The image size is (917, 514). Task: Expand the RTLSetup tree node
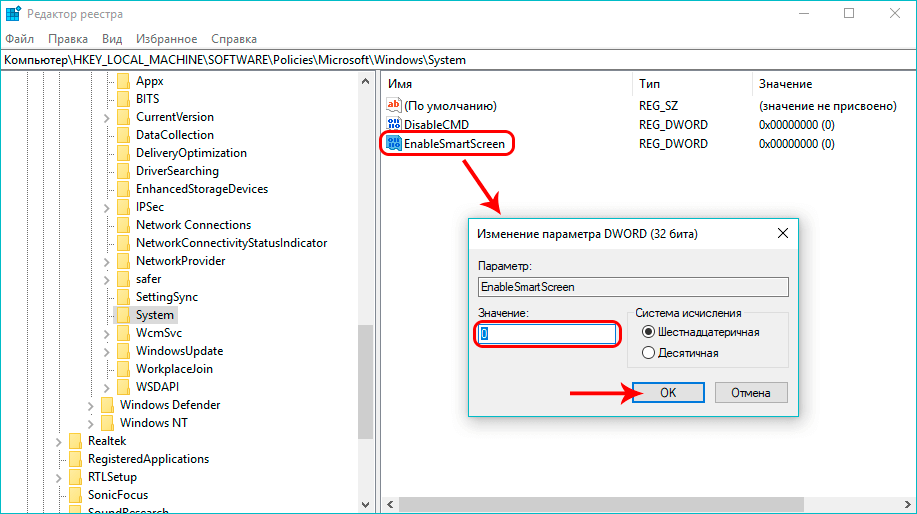[x=58, y=478]
